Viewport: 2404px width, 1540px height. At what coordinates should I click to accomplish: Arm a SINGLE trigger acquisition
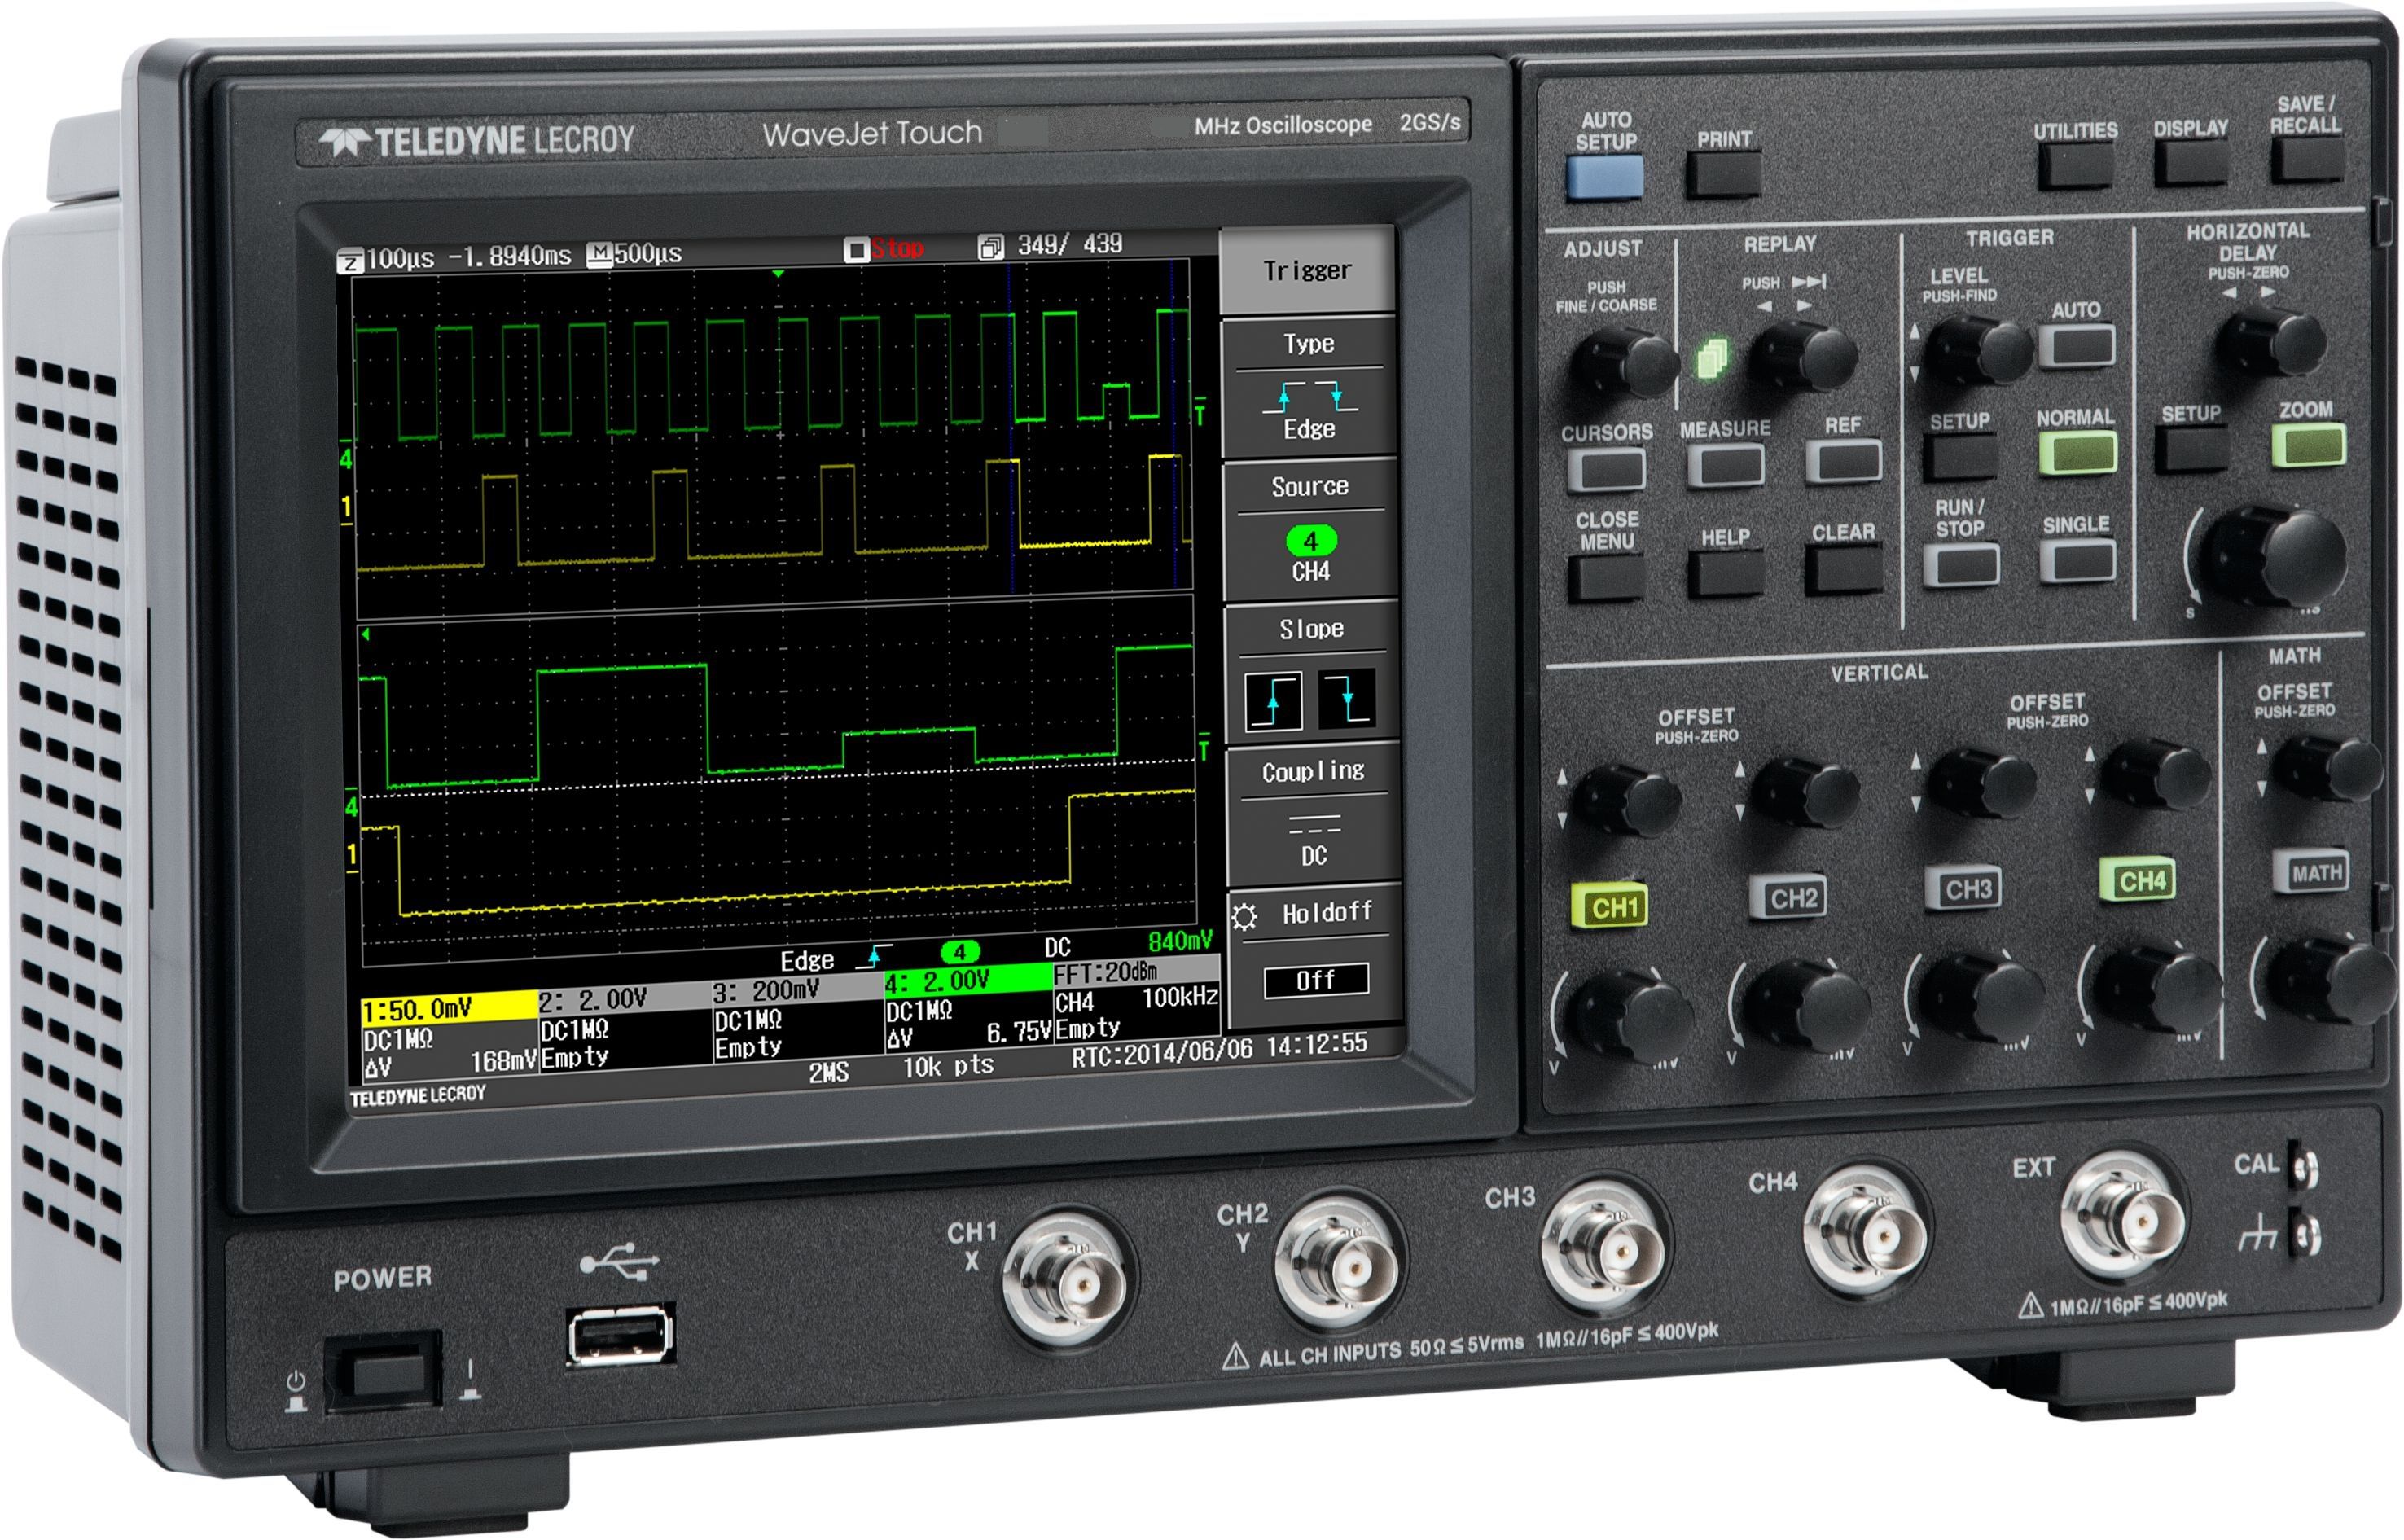point(2078,560)
